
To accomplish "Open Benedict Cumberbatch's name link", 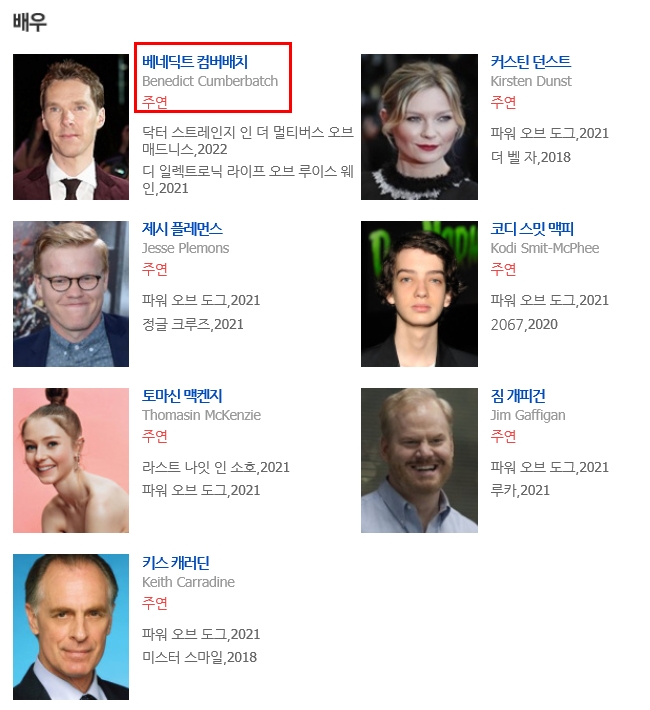I will (x=195, y=62).
